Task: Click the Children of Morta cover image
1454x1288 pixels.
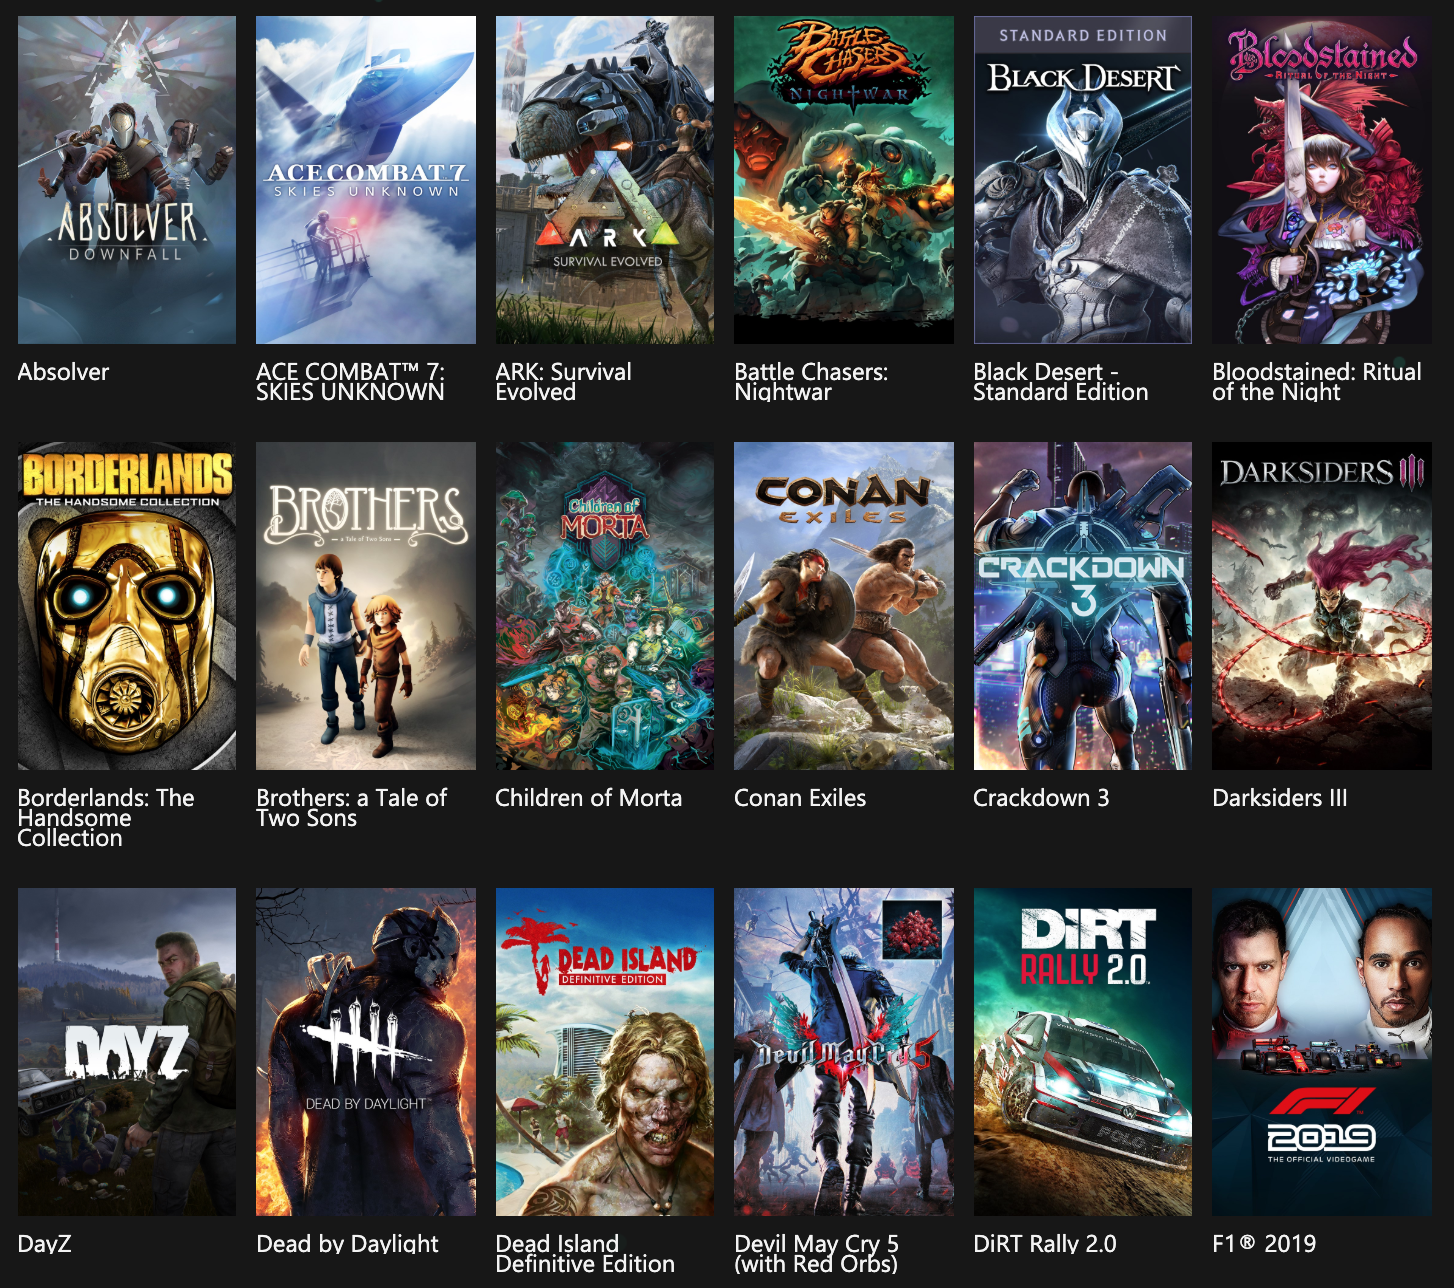Action: (605, 606)
